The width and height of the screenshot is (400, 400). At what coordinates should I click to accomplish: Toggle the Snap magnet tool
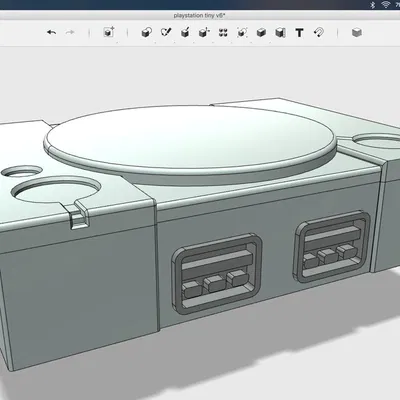(319, 32)
